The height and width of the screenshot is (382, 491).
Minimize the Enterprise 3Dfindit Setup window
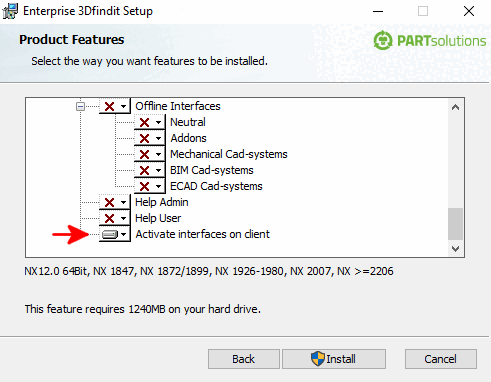click(378, 11)
